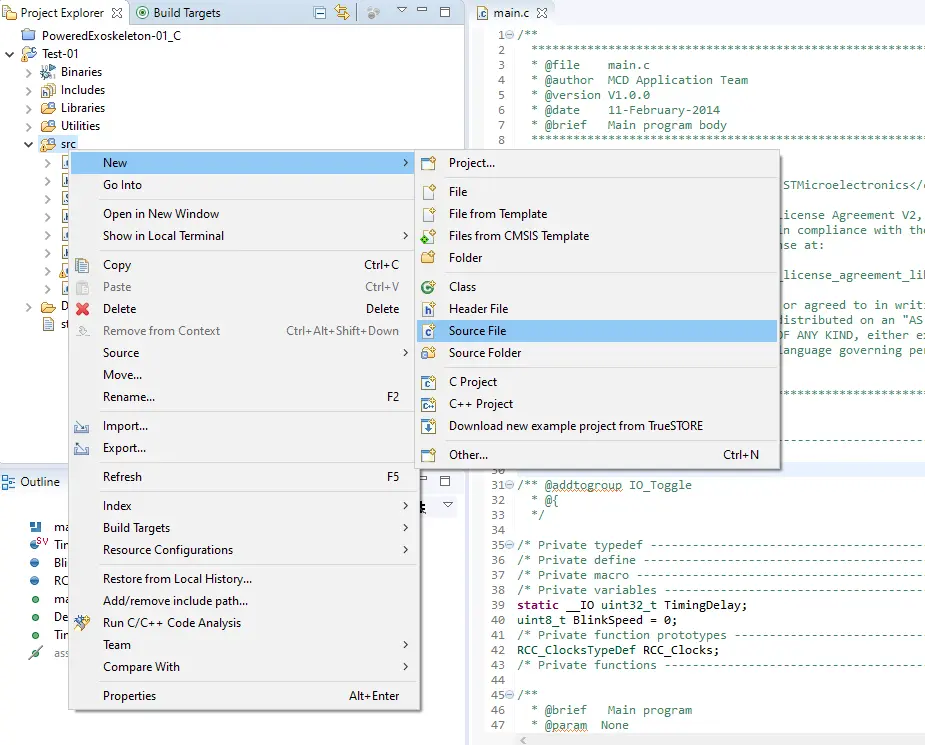Viewport: 925px width, 745px height.
Task: Click the C Project icon
Action: [428, 382]
